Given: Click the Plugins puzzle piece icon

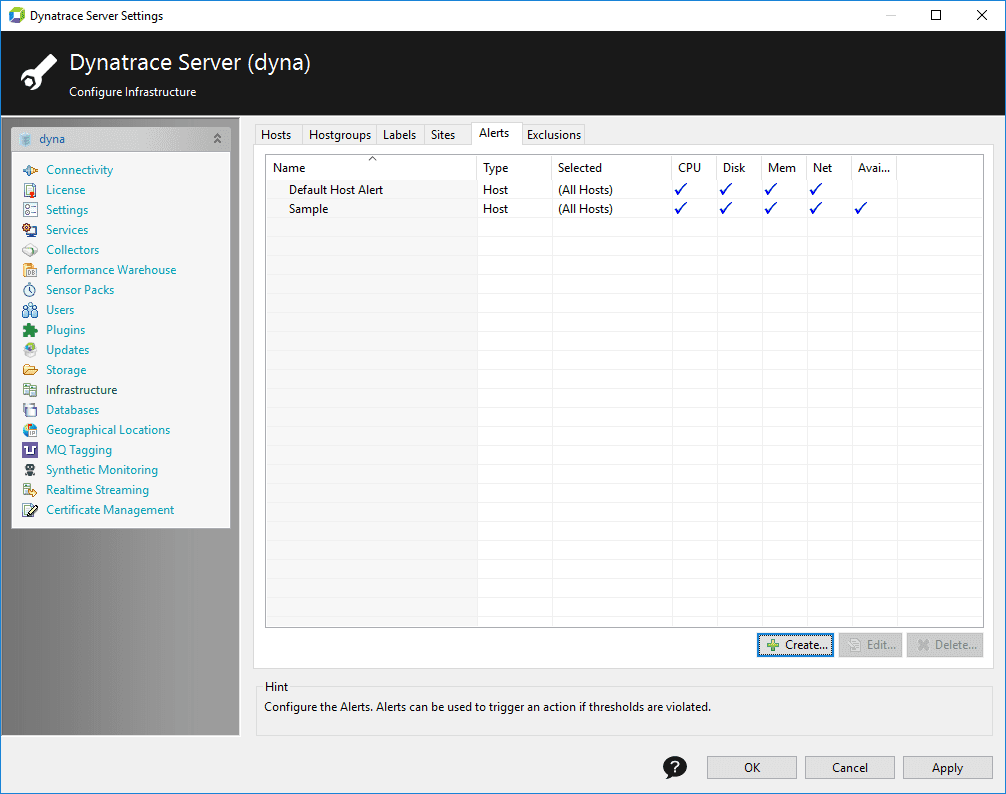Looking at the screenshot, I should click(30, 330).
